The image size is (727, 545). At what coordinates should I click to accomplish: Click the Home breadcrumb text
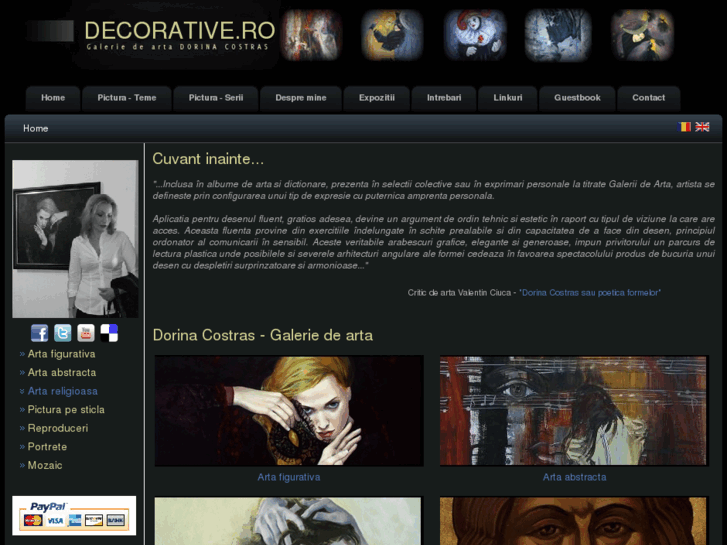(36, 128)
